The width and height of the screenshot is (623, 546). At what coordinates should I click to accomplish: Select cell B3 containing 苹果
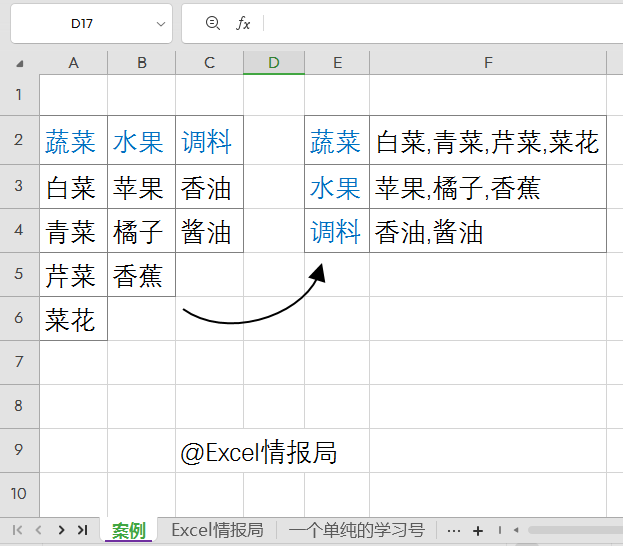coord(141,186)
